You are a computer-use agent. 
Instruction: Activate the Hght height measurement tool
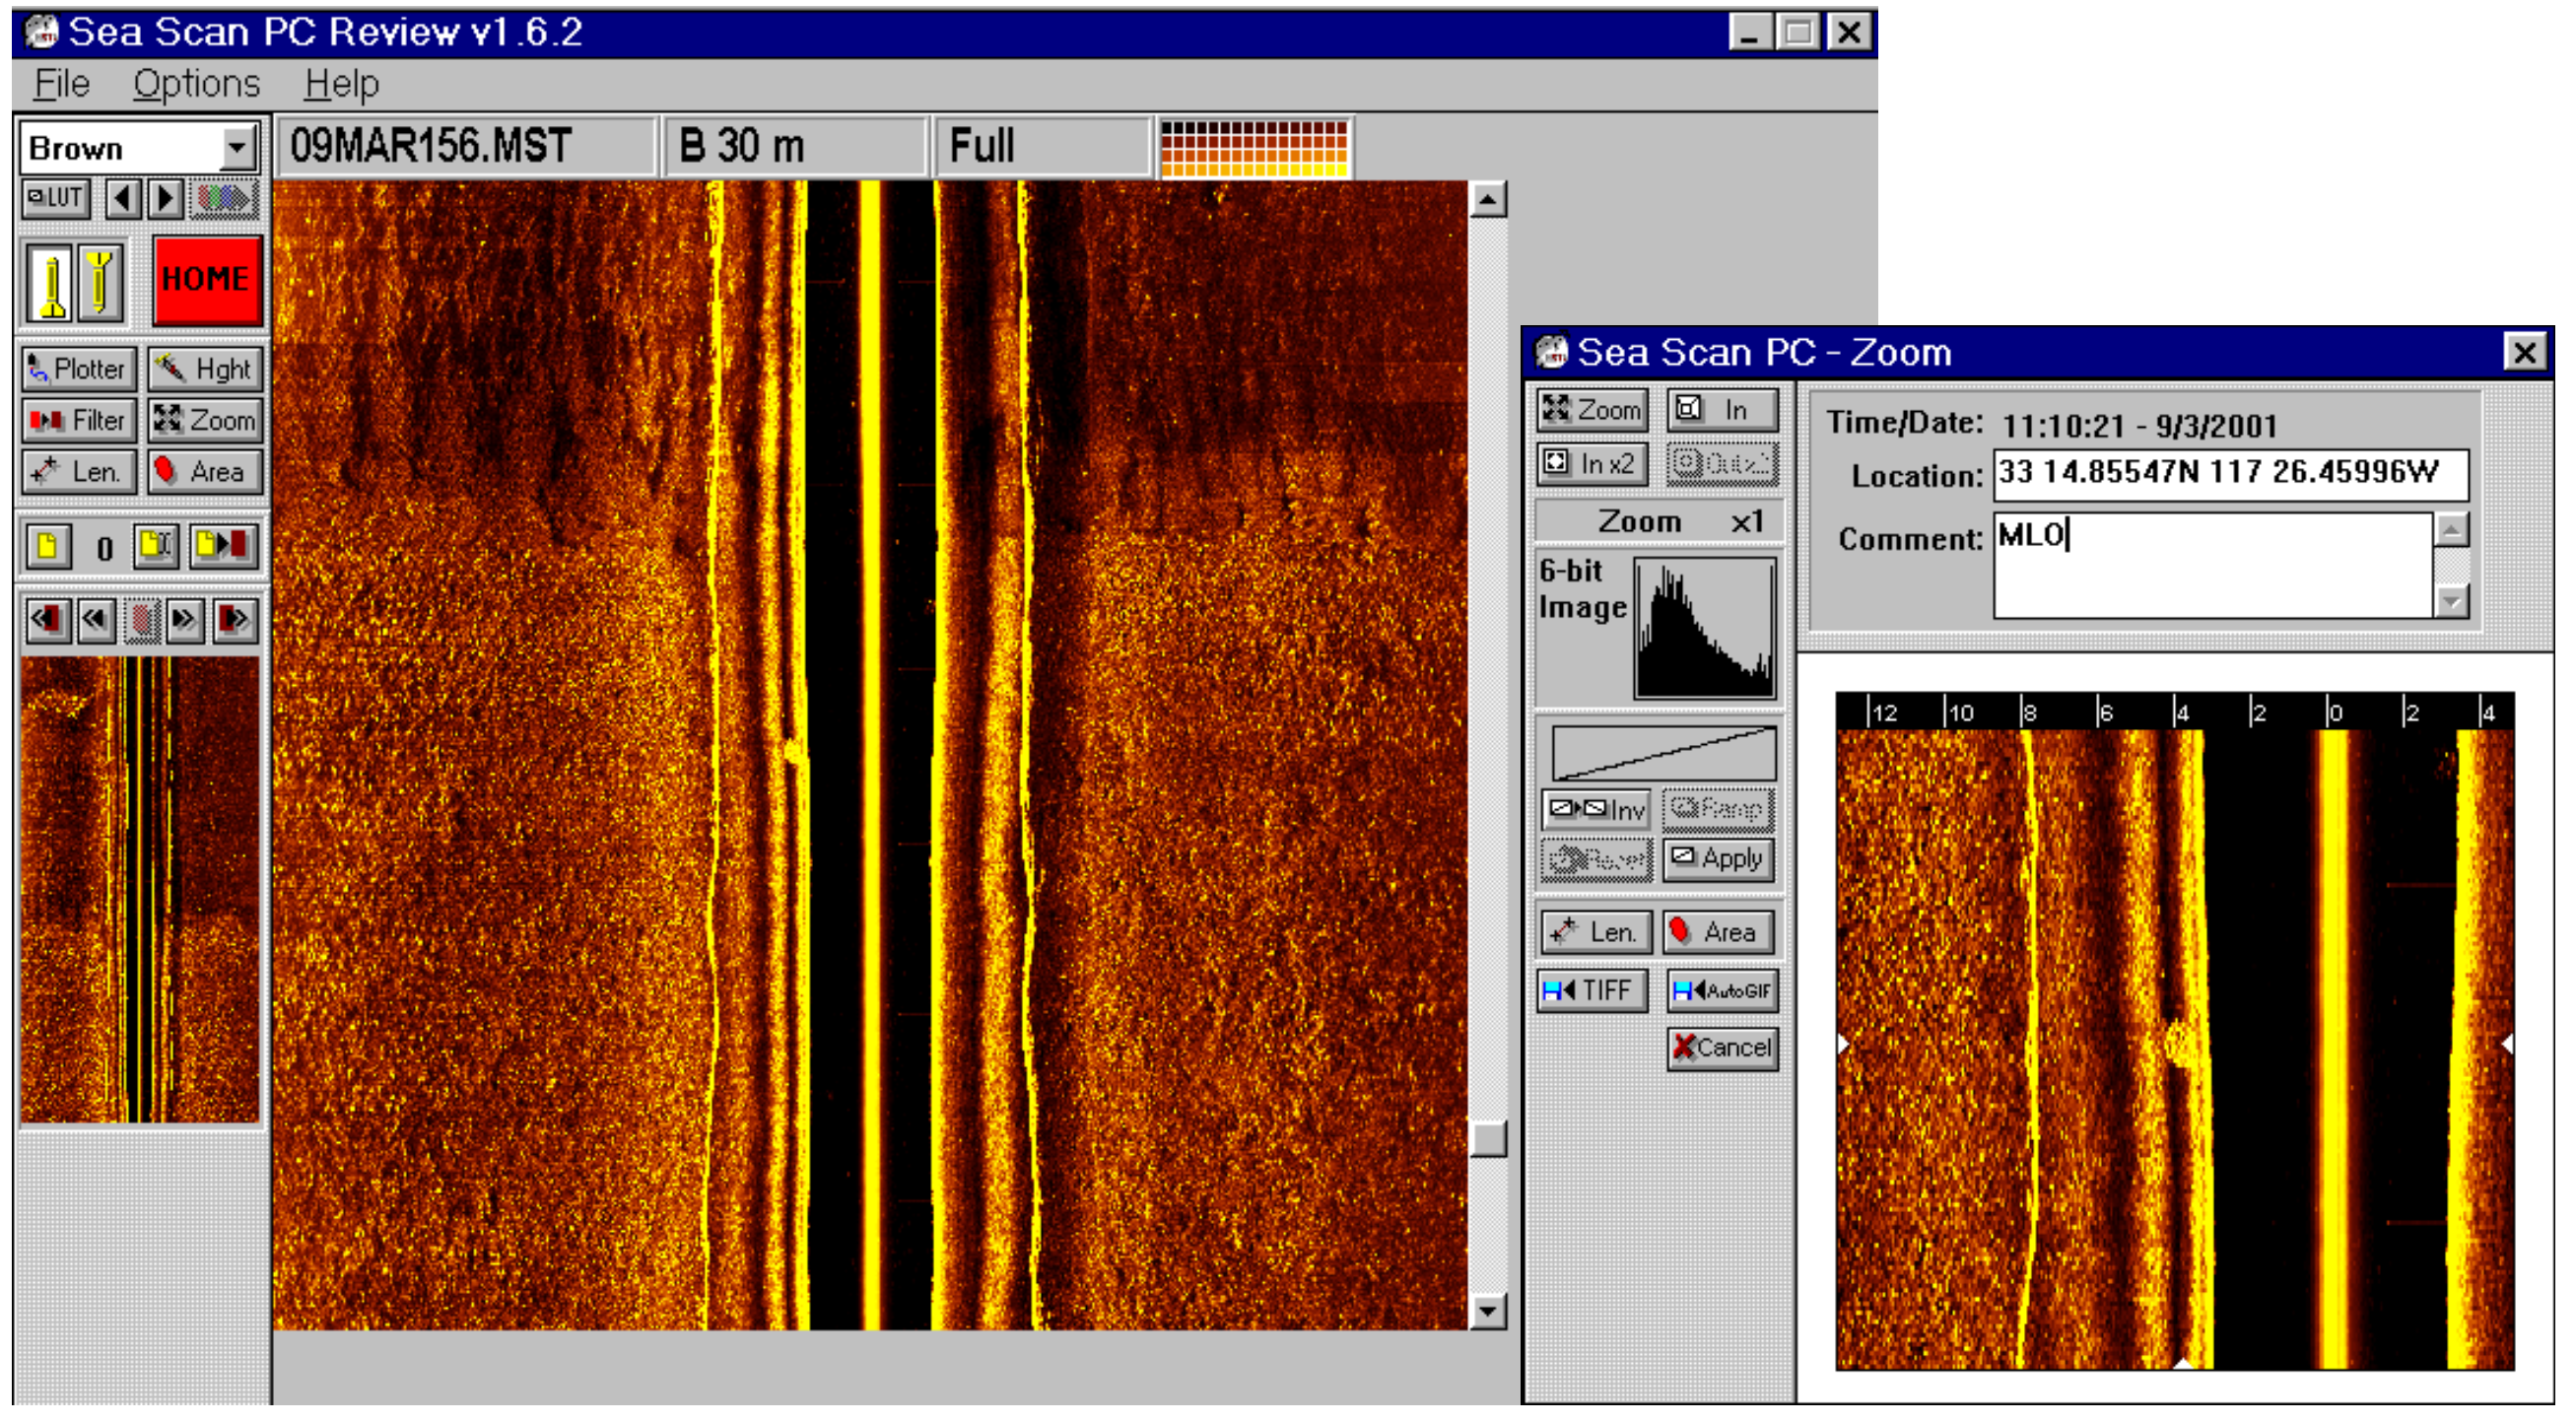click(x=205, y=369)
